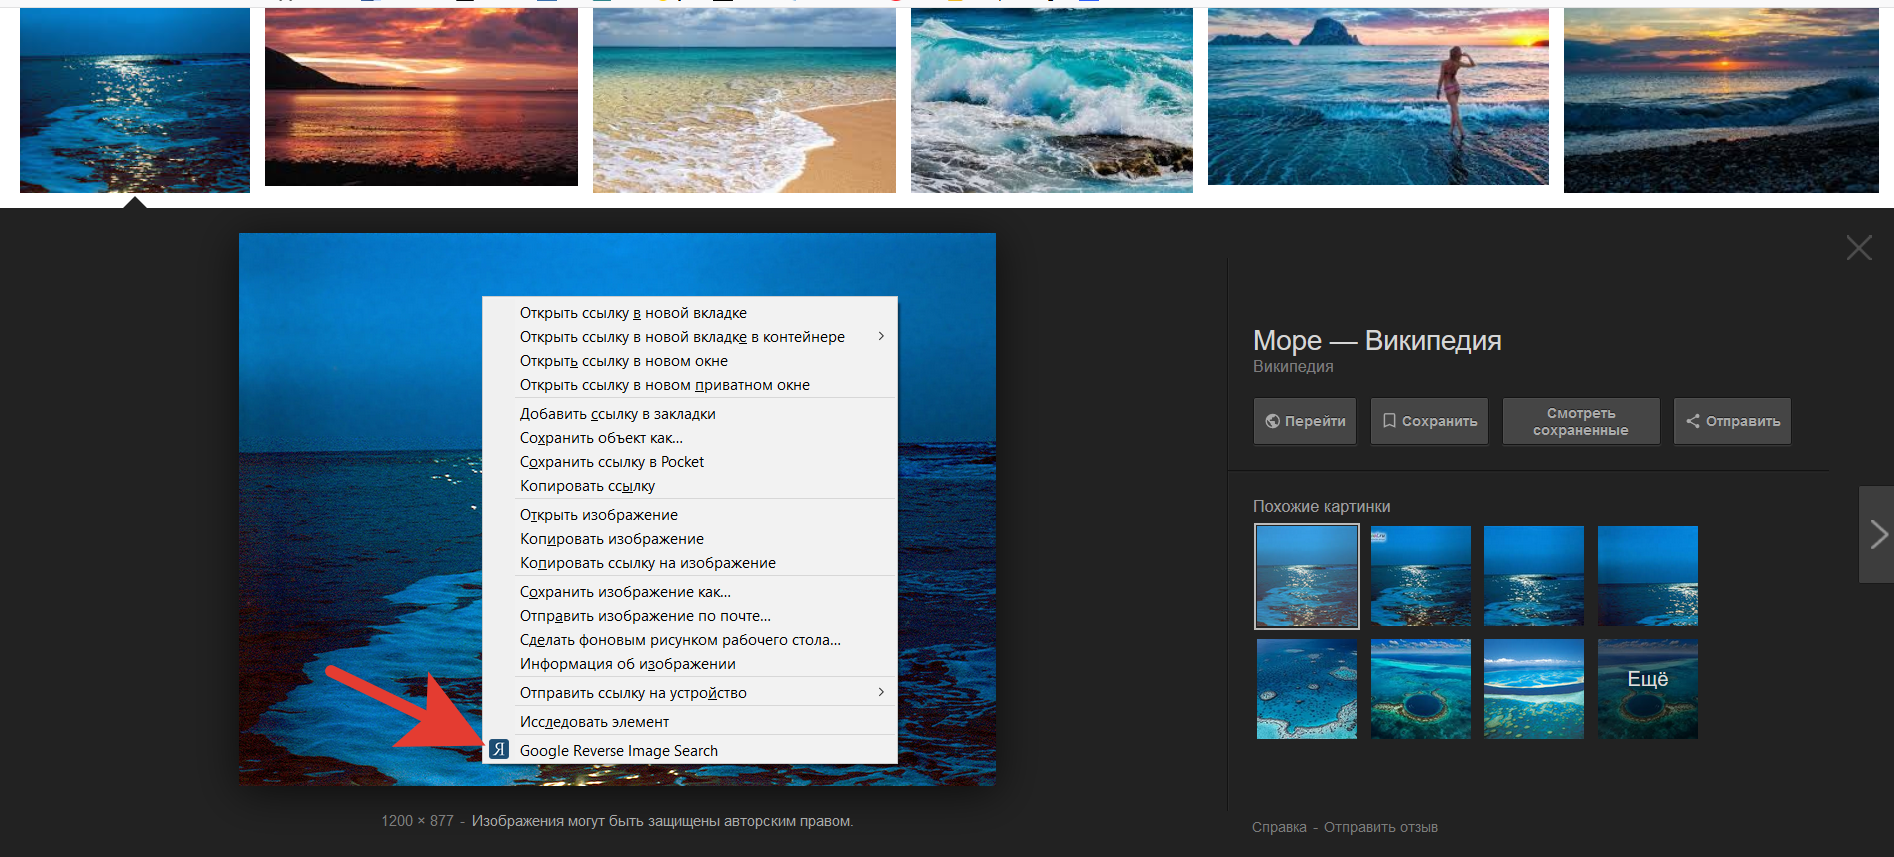This screenshot has height=857, width=1894.
Task: Go to next image with right chevron
Action: [1877, 534]
